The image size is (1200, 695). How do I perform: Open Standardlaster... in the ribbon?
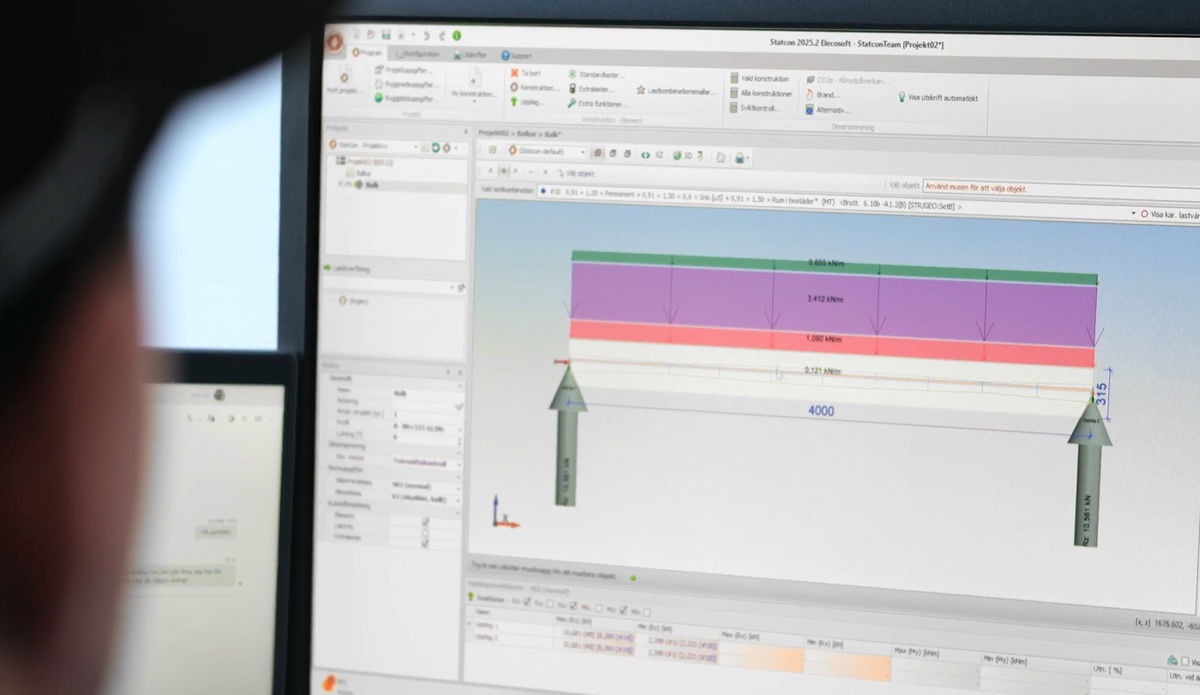(597, 75)
